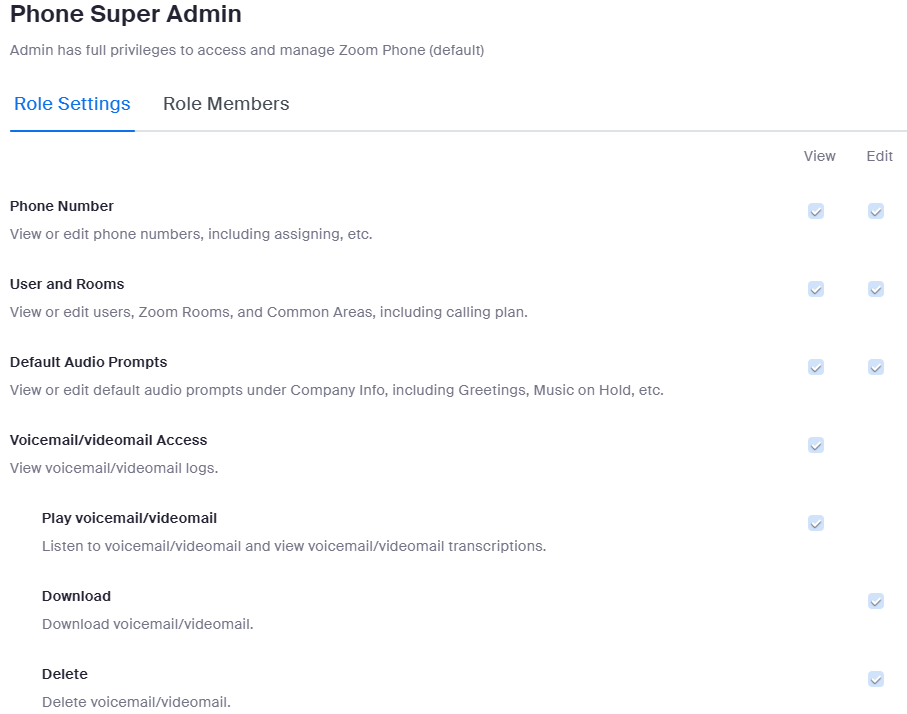Toggle the Download voicemail checkbox
This screenshot has height=714, width=907.
[876, 601]
